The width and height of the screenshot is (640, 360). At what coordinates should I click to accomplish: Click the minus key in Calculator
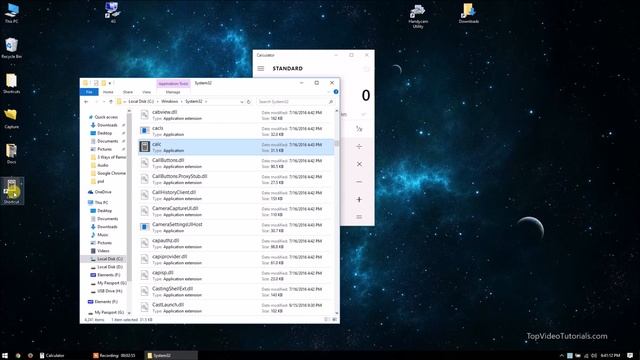coord(359,182)
